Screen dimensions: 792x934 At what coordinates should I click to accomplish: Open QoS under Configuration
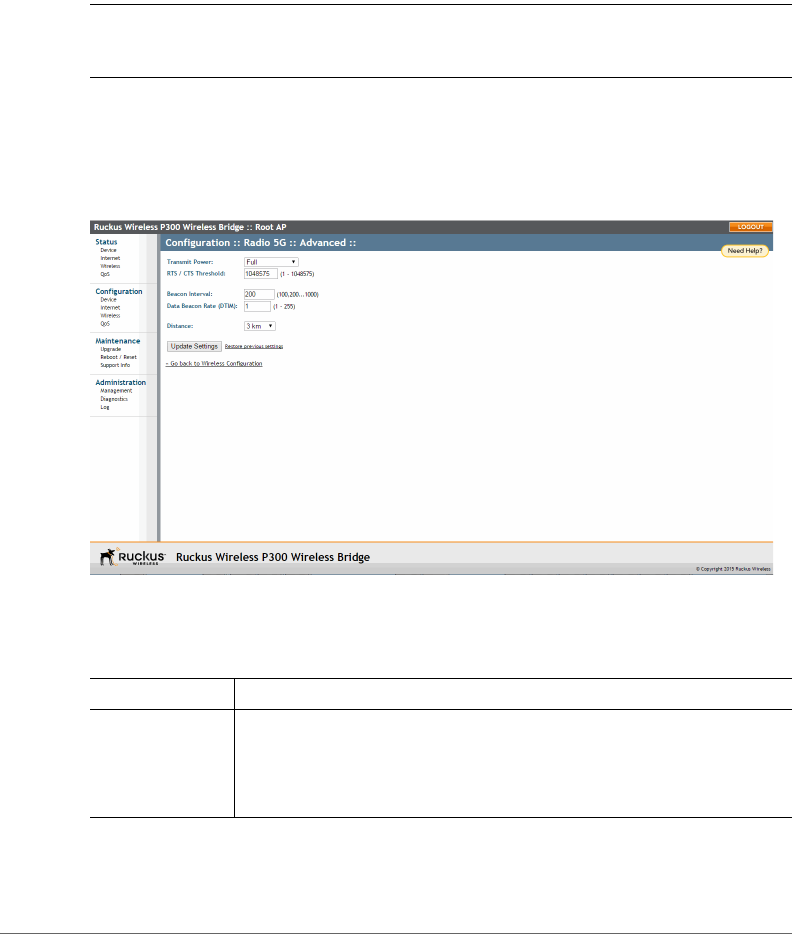[x=105, y=323]
